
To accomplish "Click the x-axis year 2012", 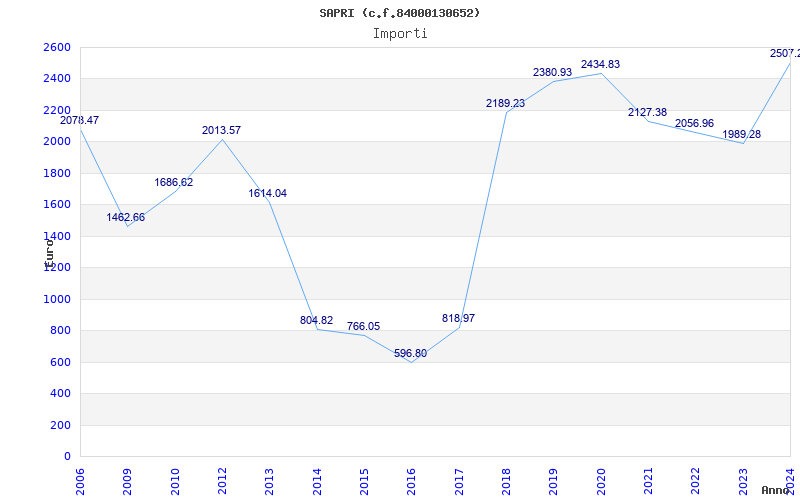I will (222, 481).
